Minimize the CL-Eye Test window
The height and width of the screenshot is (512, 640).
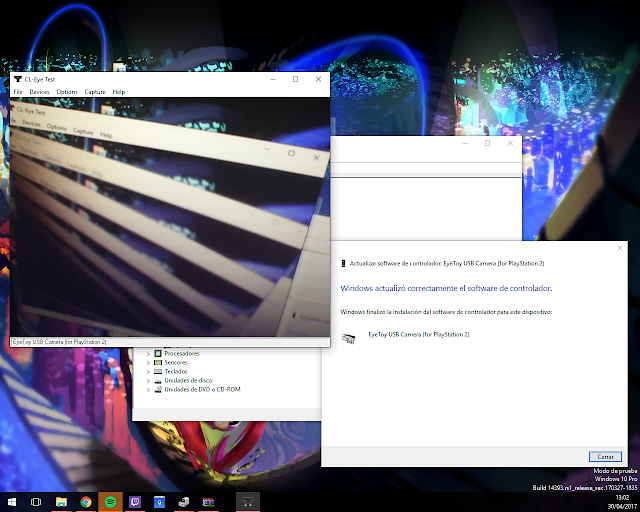click(x=273, y=79)
